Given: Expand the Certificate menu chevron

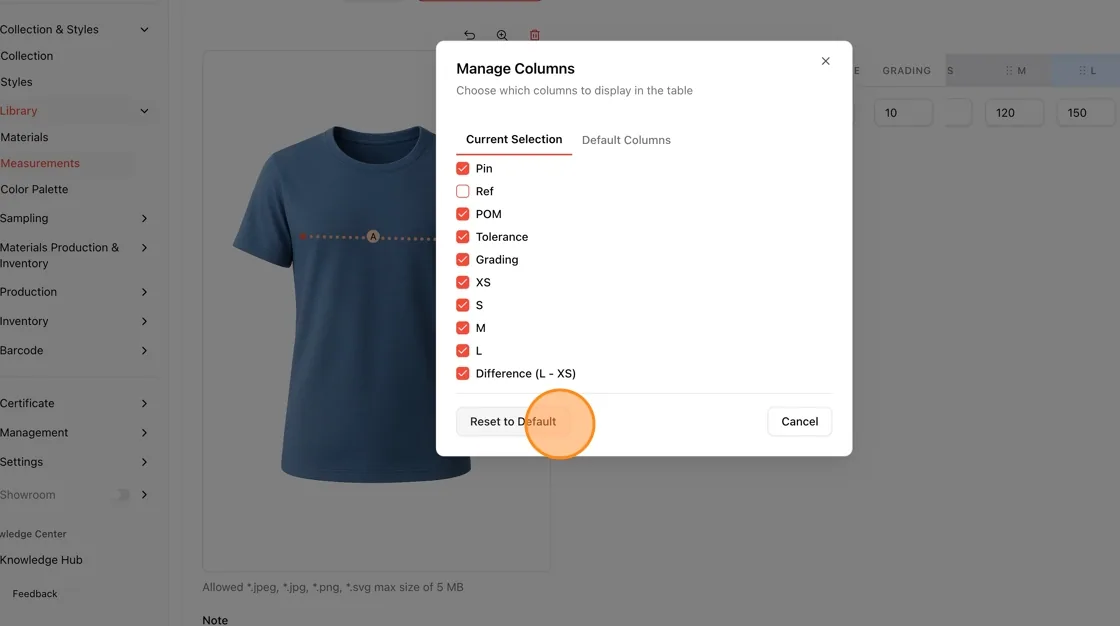Looking at the screenshot, I should point(144,404).
